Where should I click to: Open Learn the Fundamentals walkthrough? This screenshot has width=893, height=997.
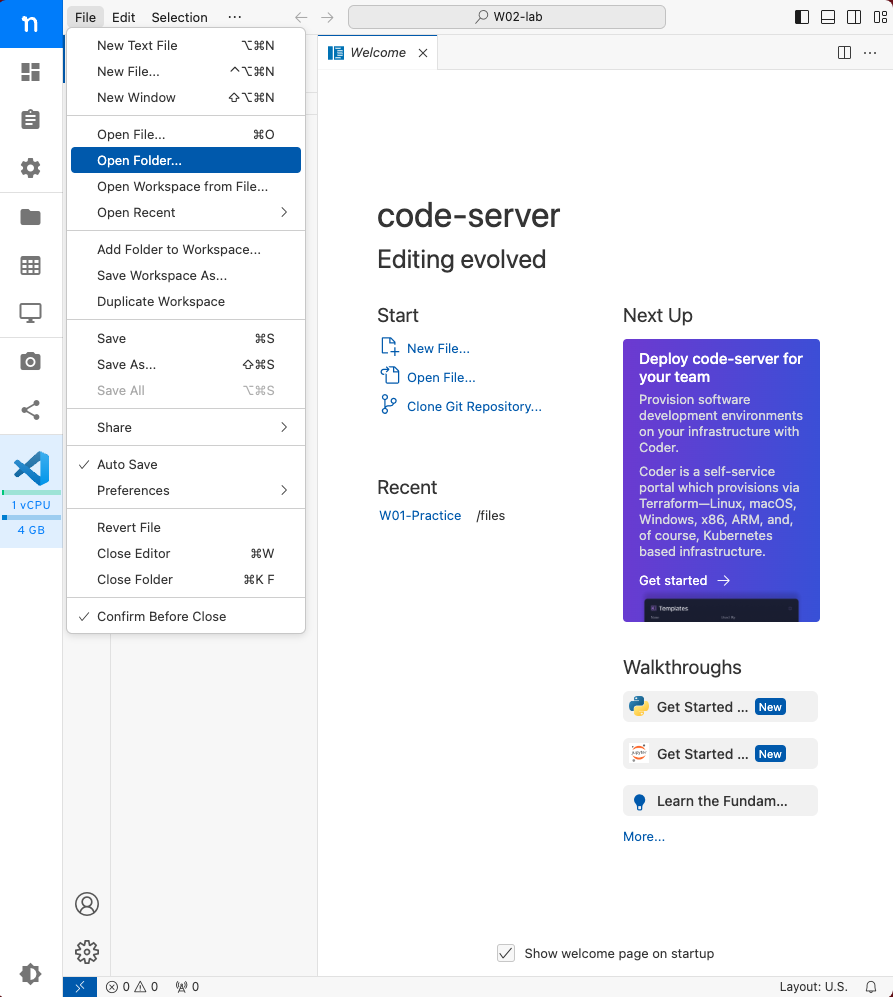pos(720,801)
